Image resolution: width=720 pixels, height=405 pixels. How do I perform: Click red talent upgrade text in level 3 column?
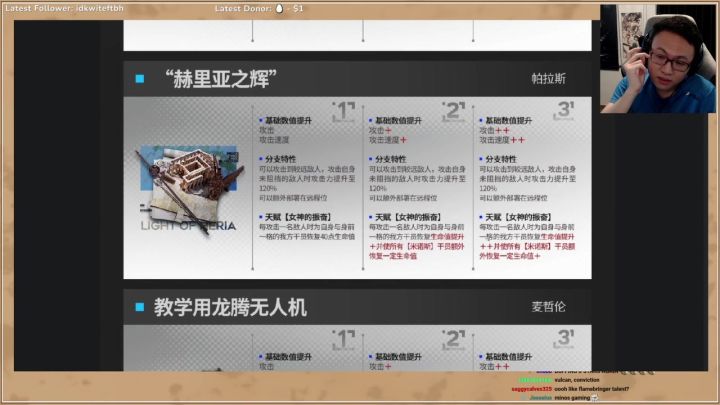pos(527,246)
